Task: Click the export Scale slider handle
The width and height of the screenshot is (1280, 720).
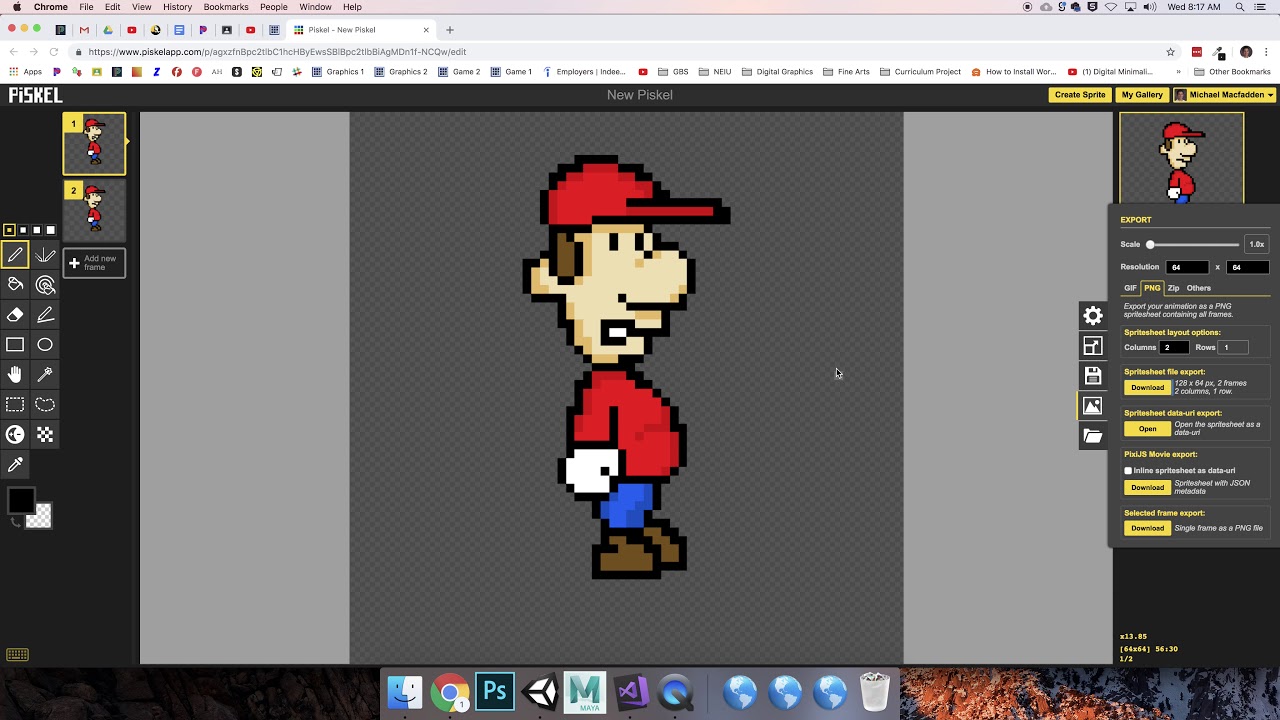Action: (1150, 244)
